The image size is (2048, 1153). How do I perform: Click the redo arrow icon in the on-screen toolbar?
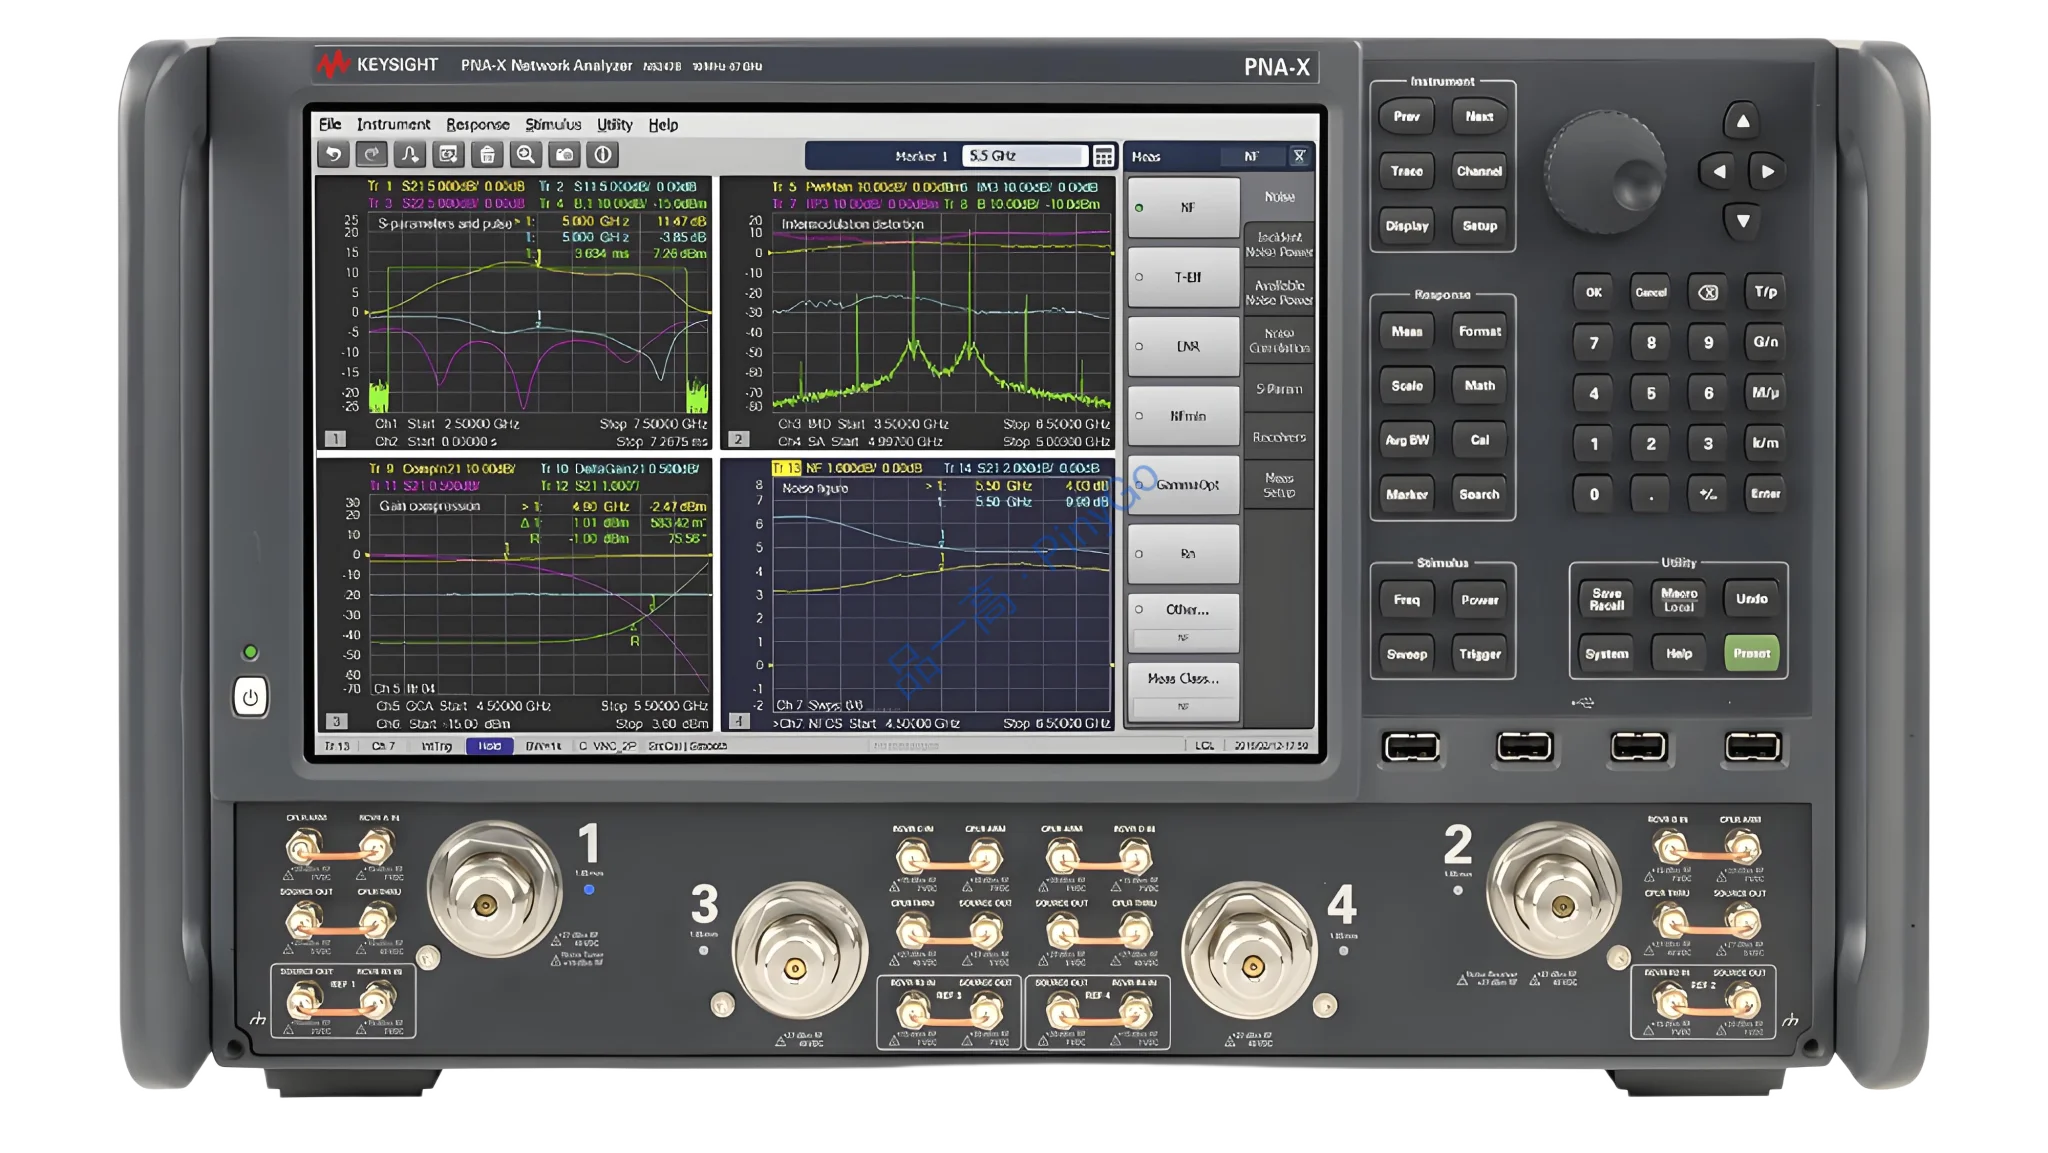372,155
